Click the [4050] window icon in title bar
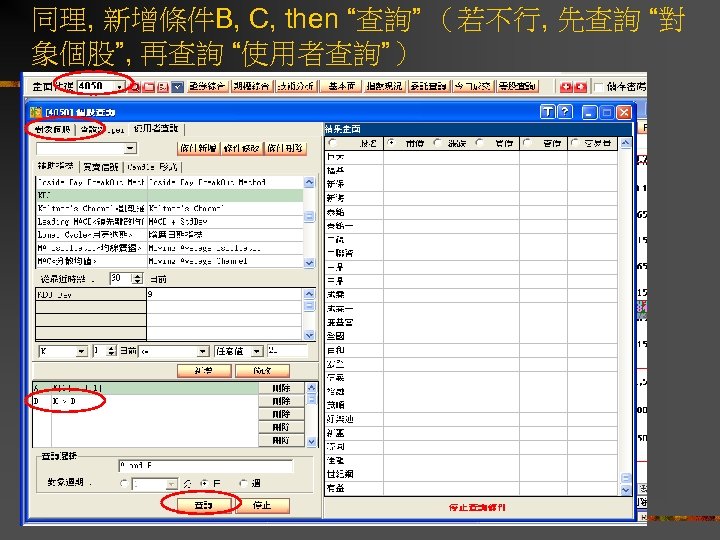720x540 pixels. [36, 112]
